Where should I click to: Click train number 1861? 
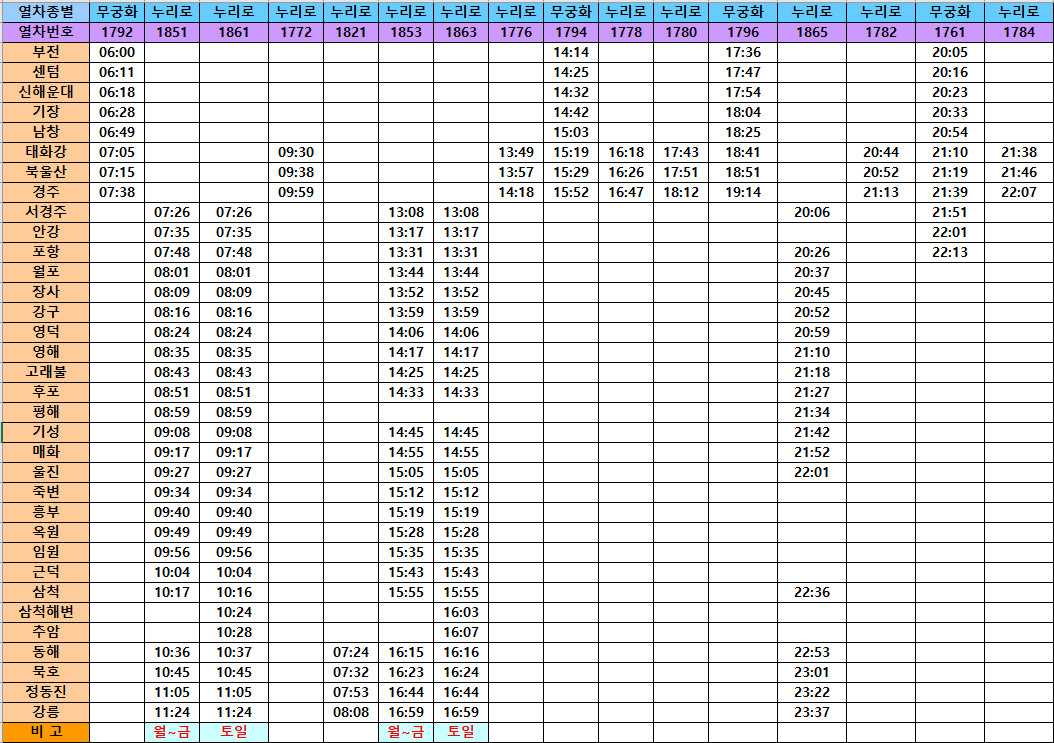pyautogui.click(x=234, y=32)
